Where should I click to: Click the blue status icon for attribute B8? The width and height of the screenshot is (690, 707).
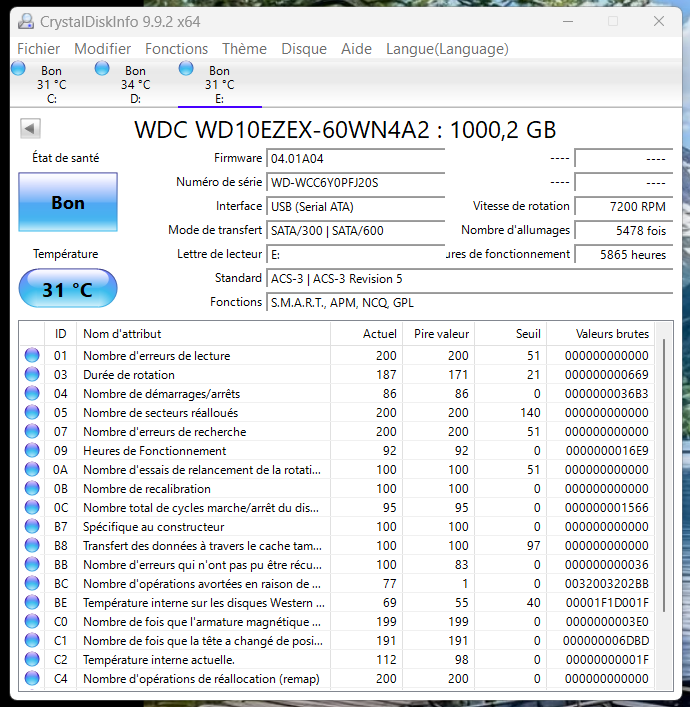tap(32, 545)
